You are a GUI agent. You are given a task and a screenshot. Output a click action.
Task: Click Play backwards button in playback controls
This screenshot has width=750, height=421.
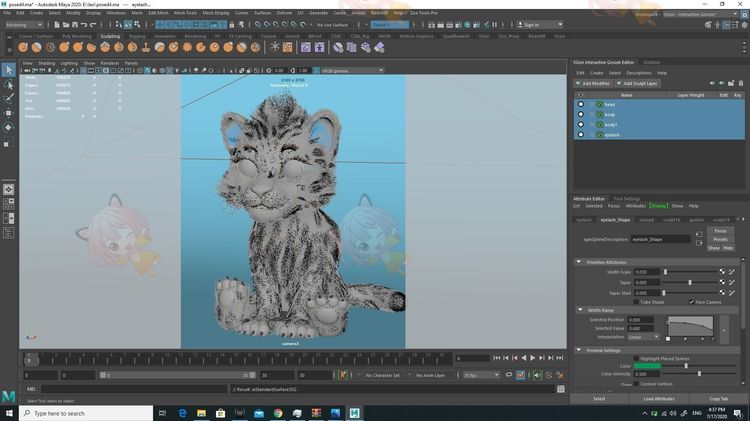(x=524, y=358)
